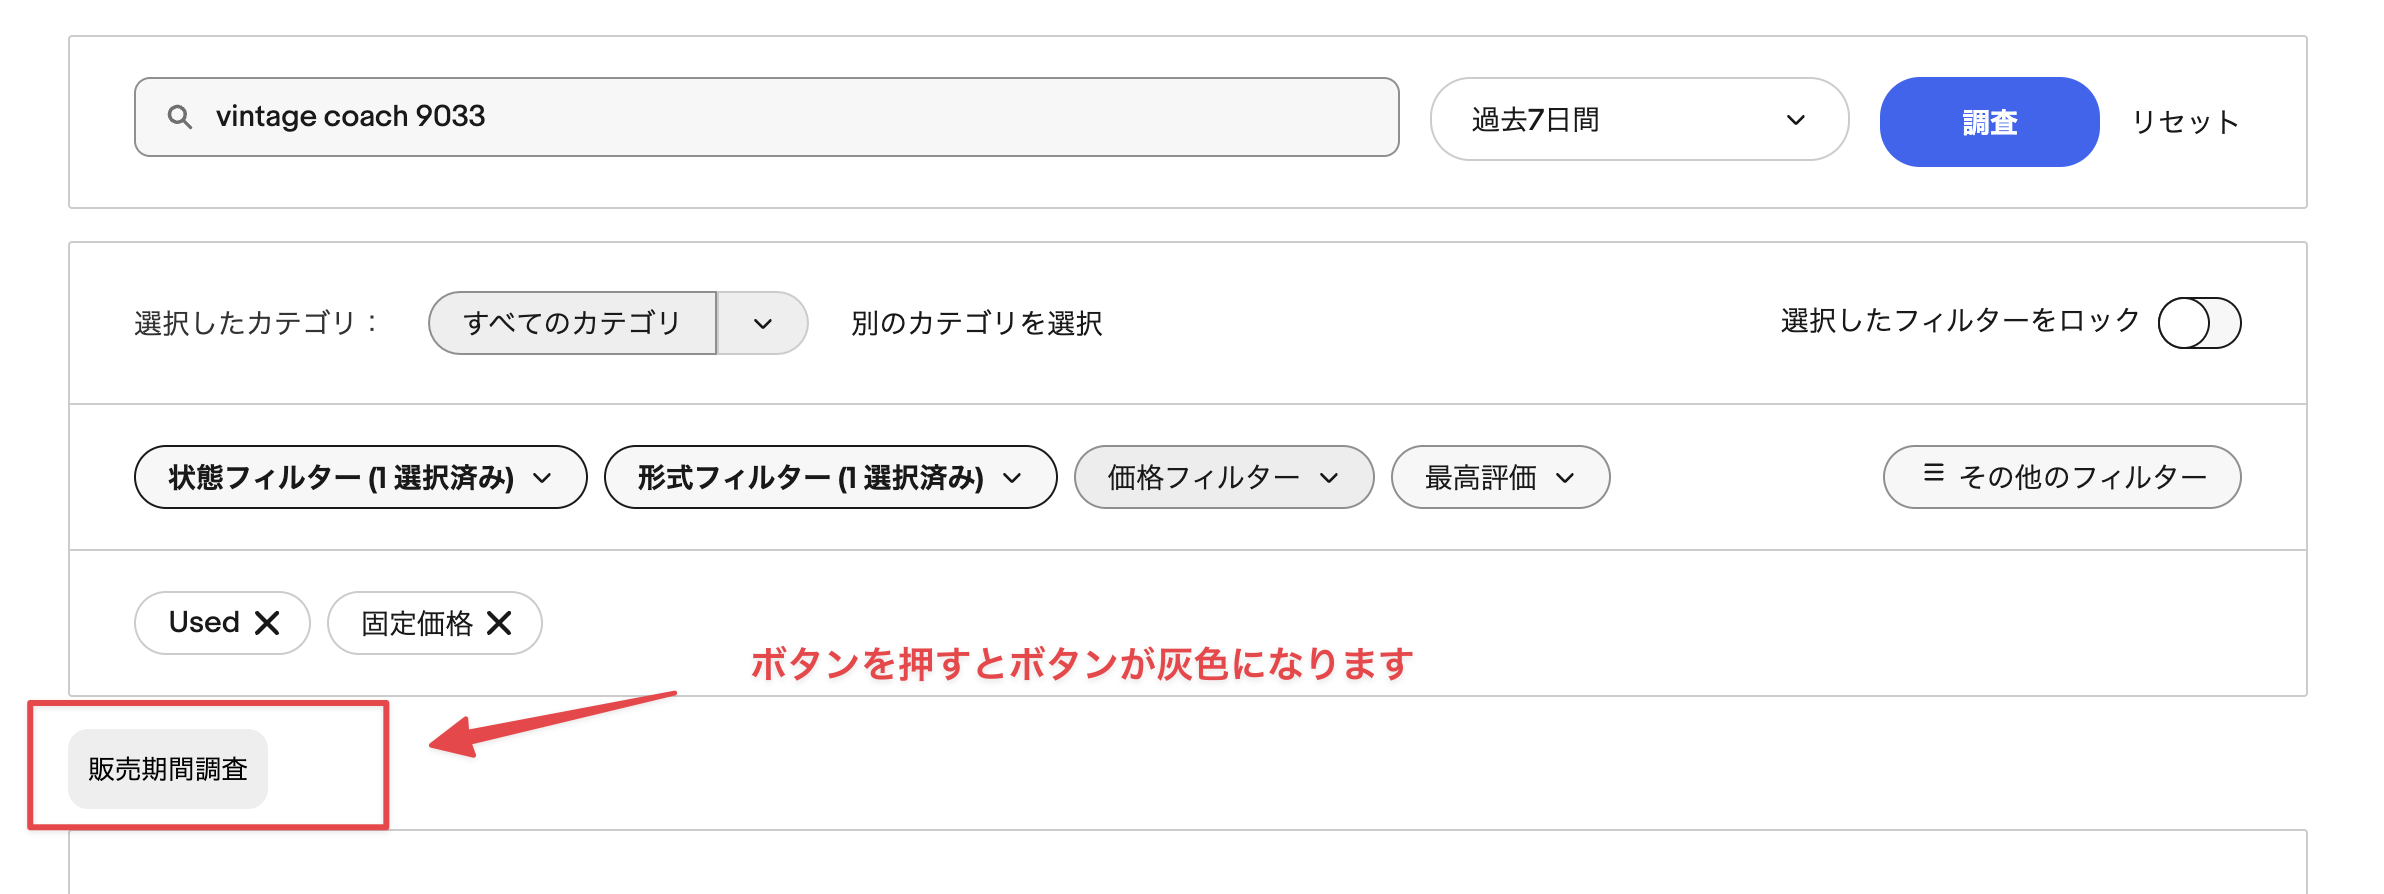Click the chevron next to すべてのカテゴリ
This screenshot has height=894, width=2384.
pos(763,323)
